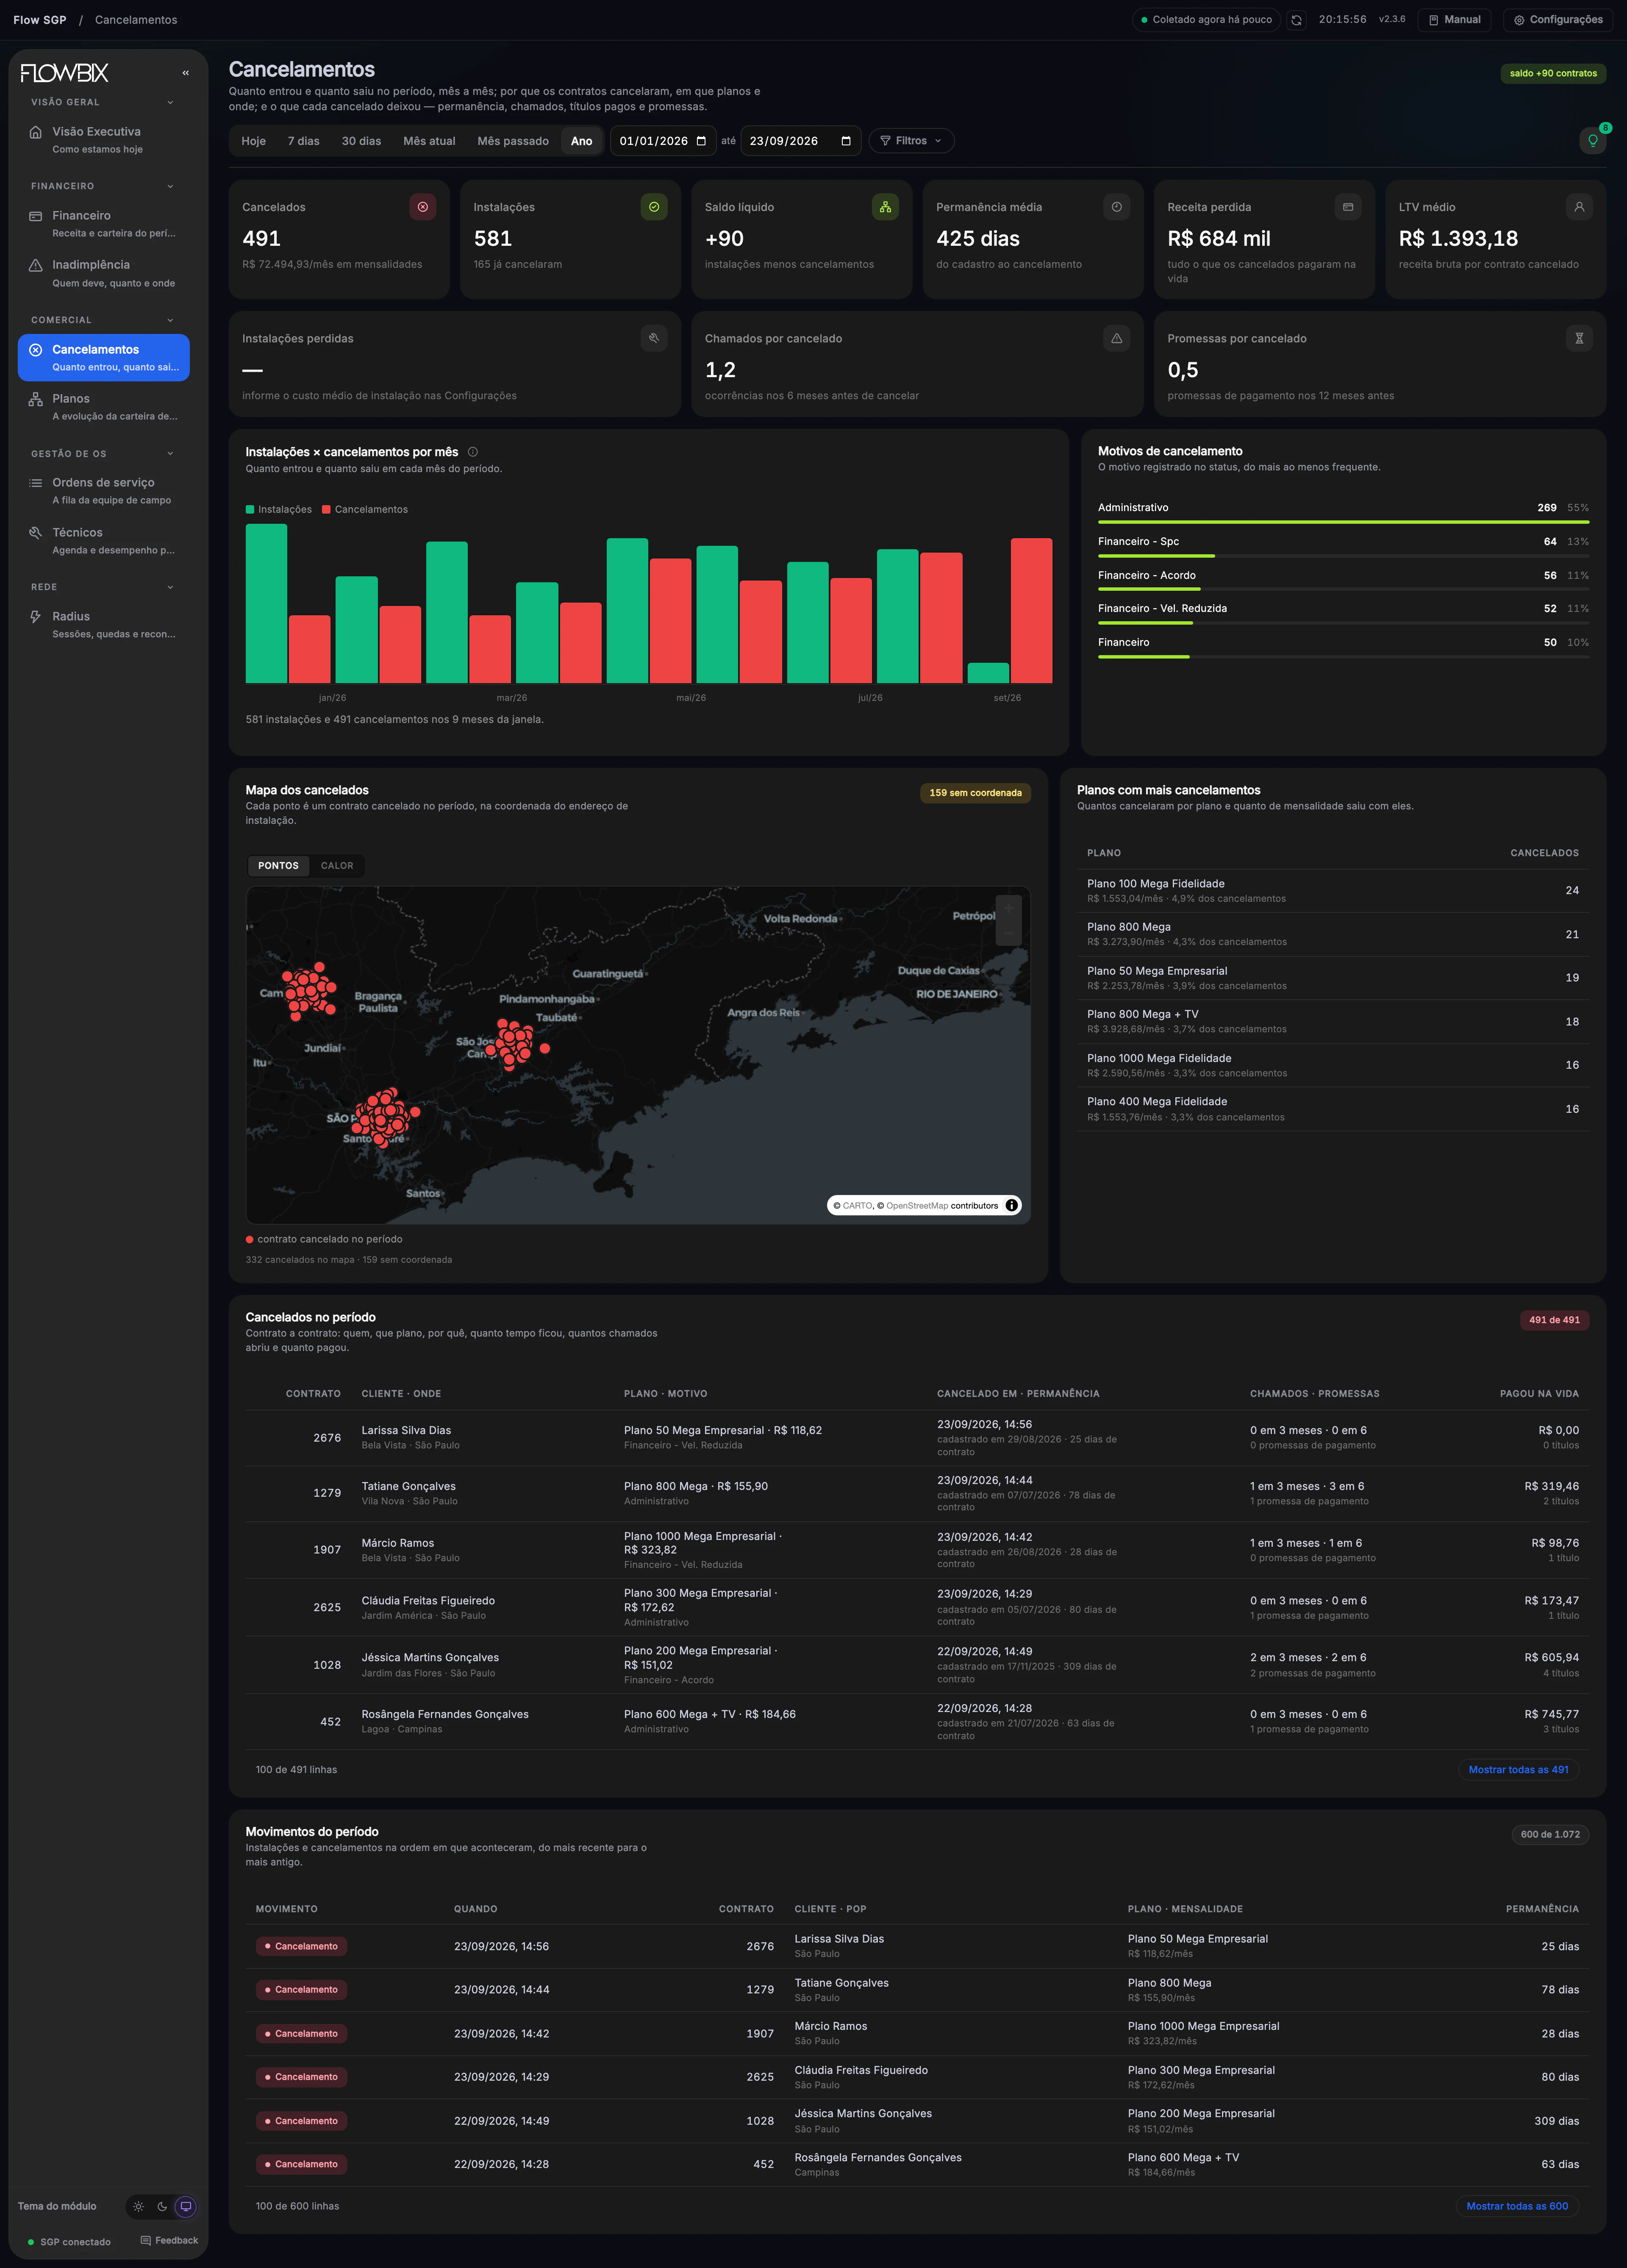The width and height of the screenshot is (1627, 2268).
Task: Click the Instalações perdidas card icon
Action: coord(654,338)
